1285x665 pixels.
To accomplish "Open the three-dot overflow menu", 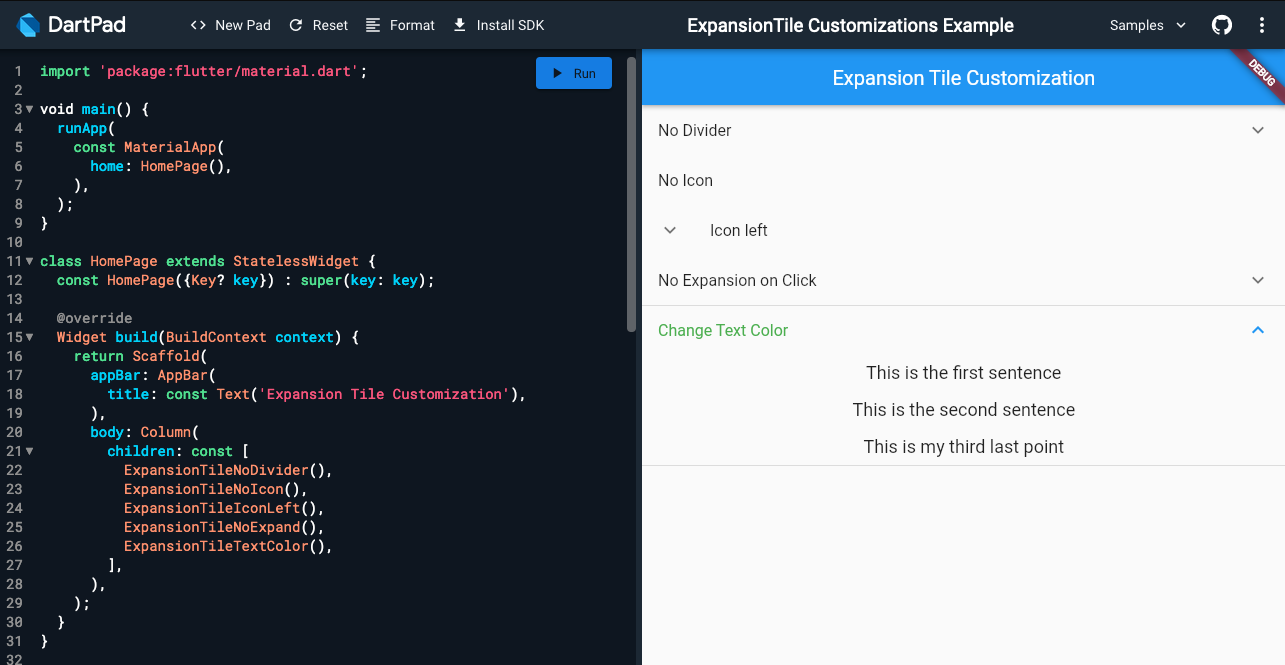I will [1262, 24].
